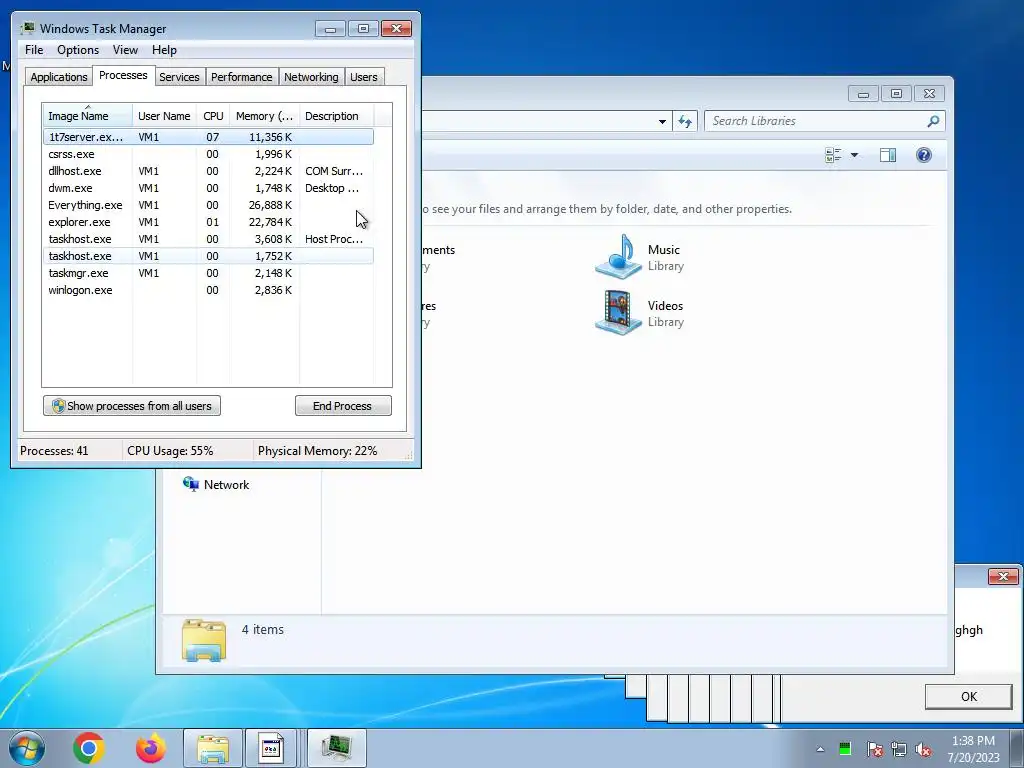The height and width of the screenshot is (768, 1024).
Task: Open the taskbar app next to Explorer
Action: click(x=271, y=748)
